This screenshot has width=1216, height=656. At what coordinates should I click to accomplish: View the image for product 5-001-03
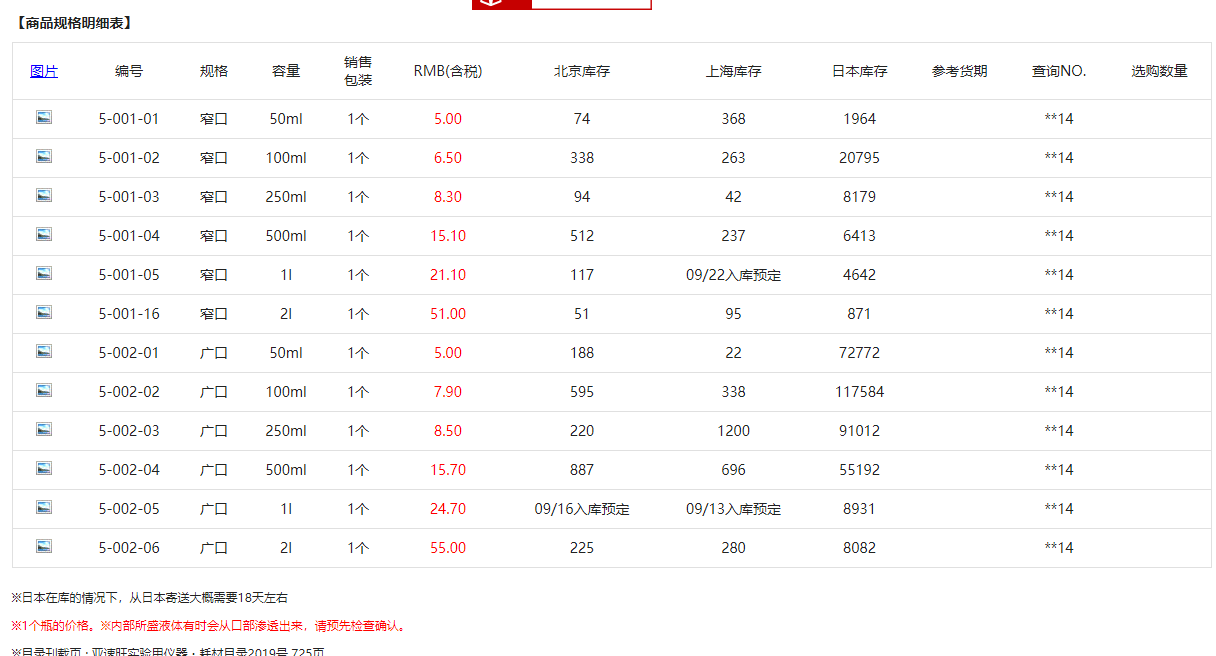[x=44, y=195]
